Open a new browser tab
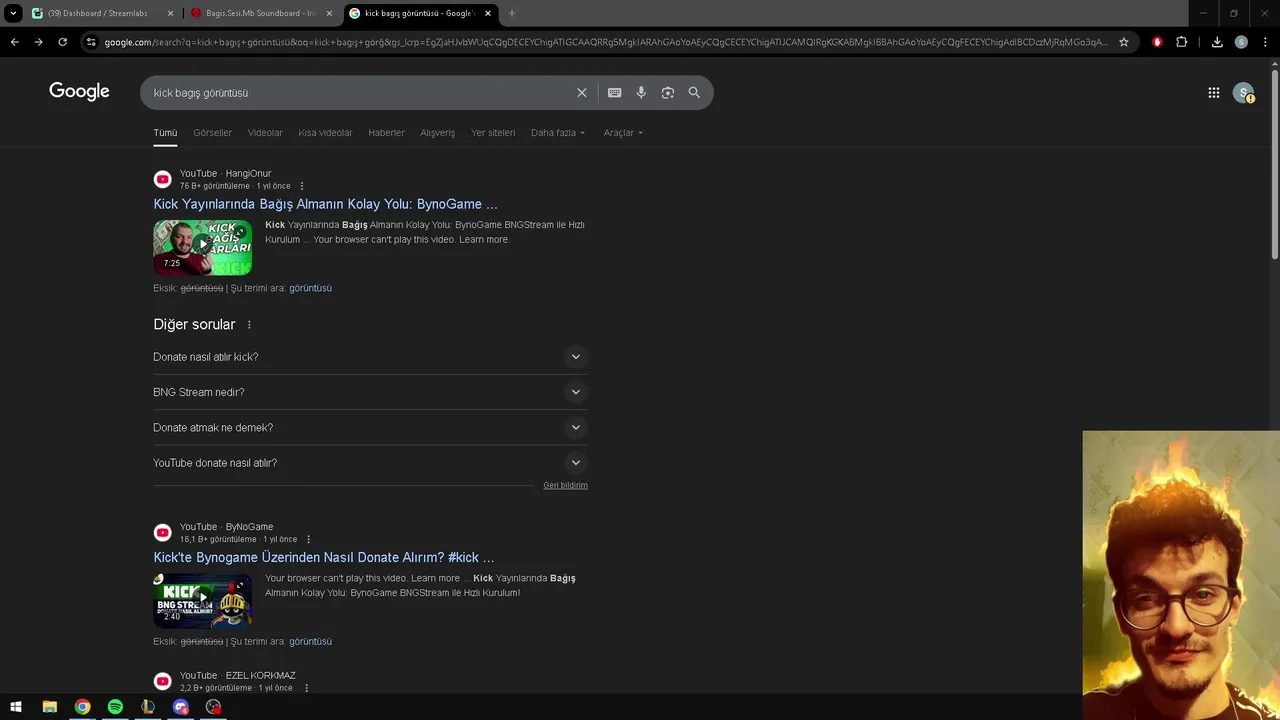The height and width of the screenshot is (720, 1280). (512, 13)
